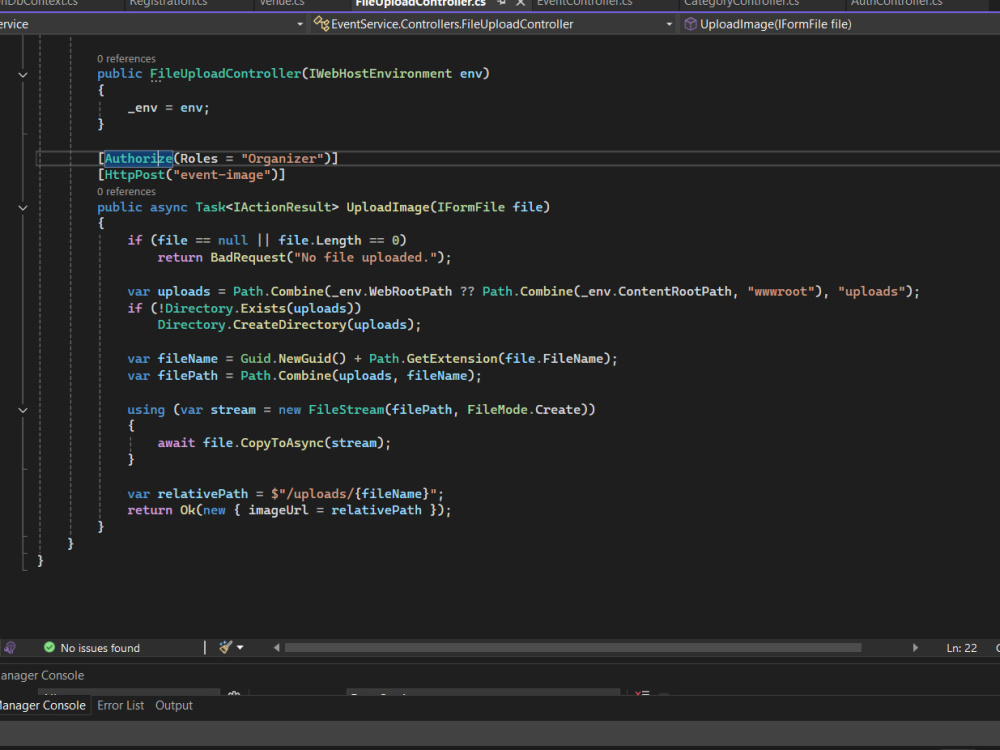Select the FileUploadController.cs tab

(x=420, y=3)
